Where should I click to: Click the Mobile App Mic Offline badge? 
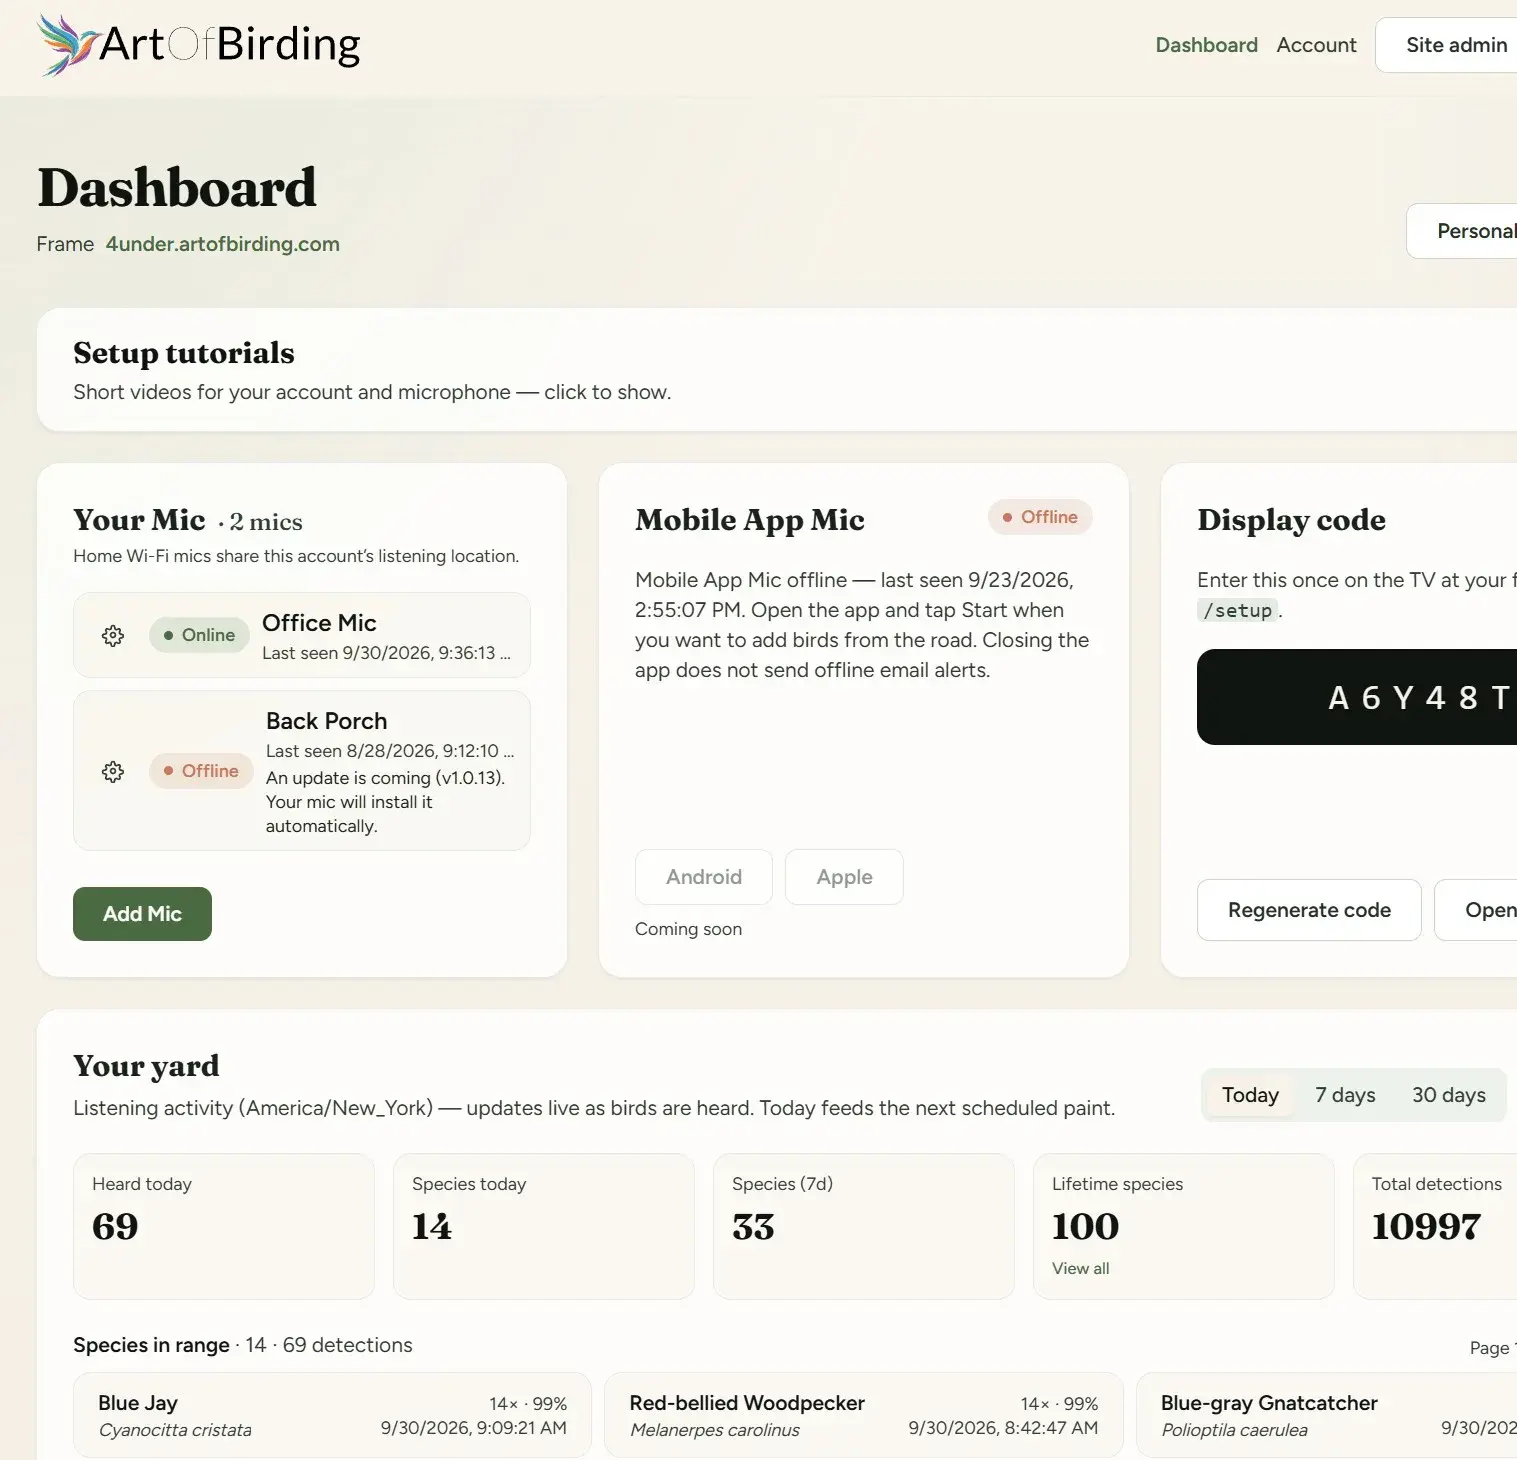(x=1040, y=517)
